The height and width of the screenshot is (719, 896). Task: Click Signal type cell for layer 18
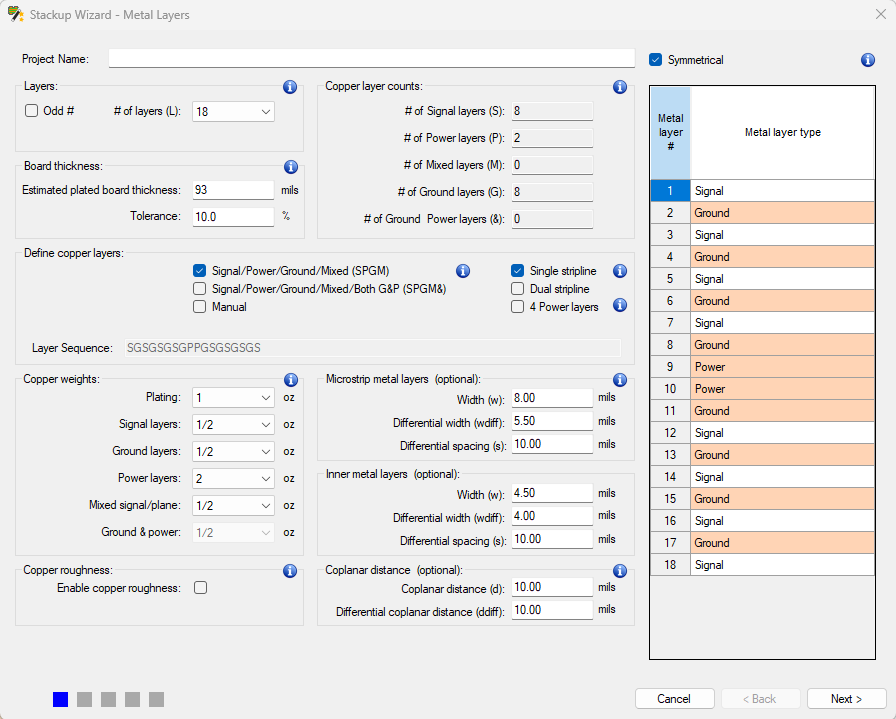click(x=782, y=565)
